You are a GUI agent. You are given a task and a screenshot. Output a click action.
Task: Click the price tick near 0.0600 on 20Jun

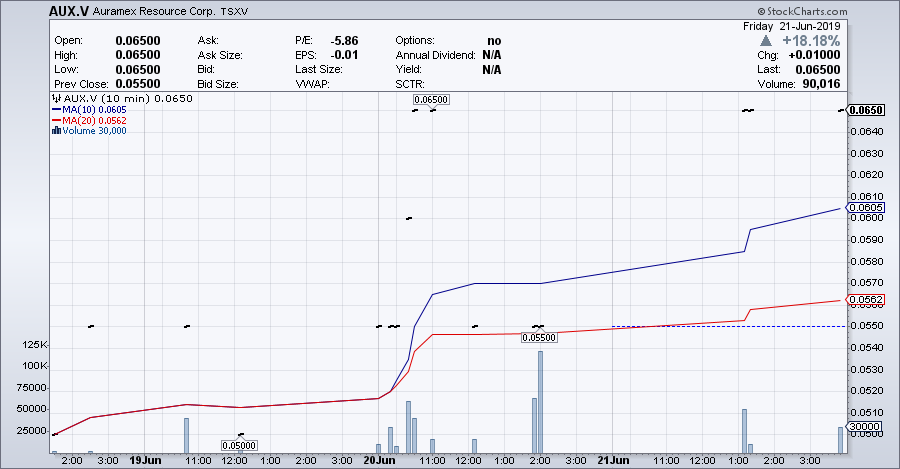pos(409,219)
